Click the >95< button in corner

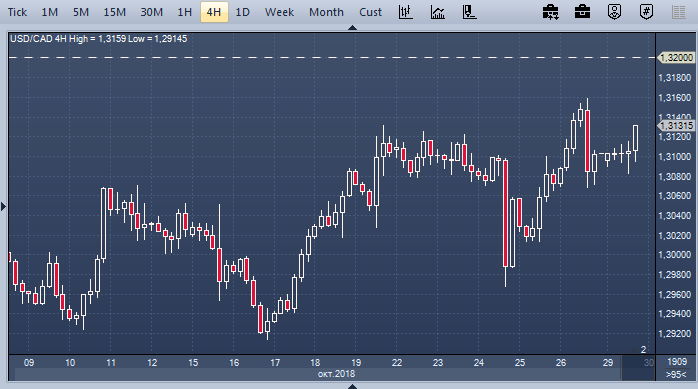click(x=676, y=375)
